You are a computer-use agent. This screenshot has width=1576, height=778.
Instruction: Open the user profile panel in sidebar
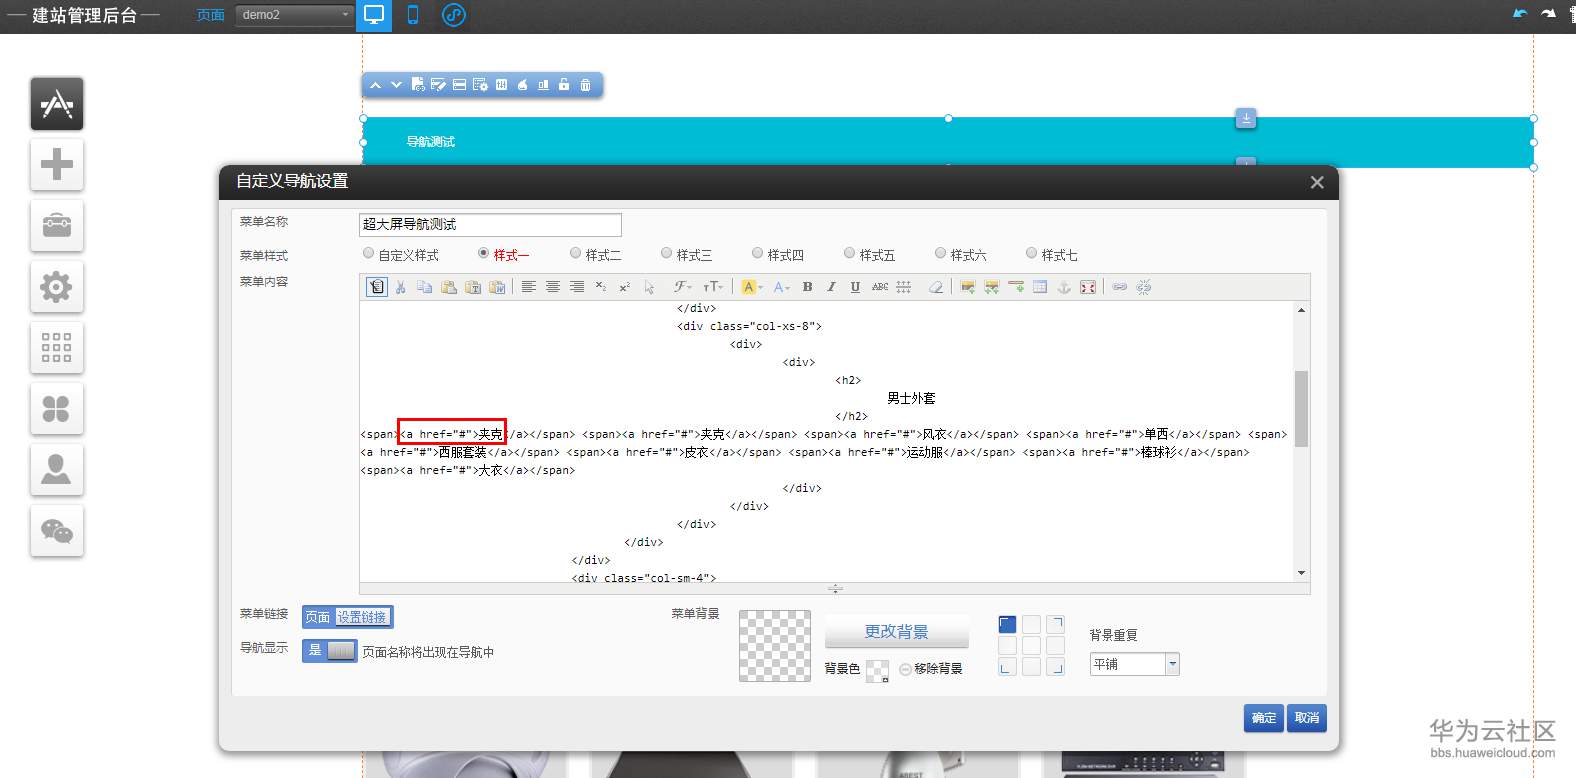57,470
